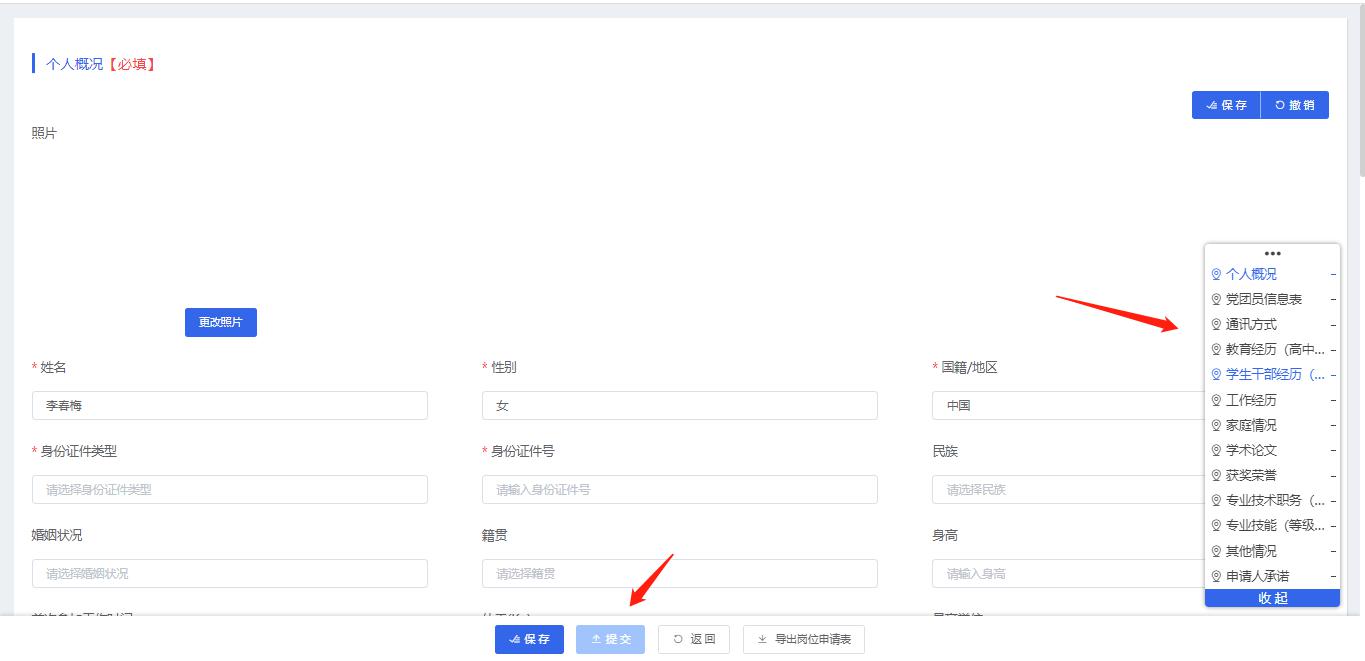Click the download icon on 导出岗位申请表 button
1365x661 pixels.
click(762, 639)
